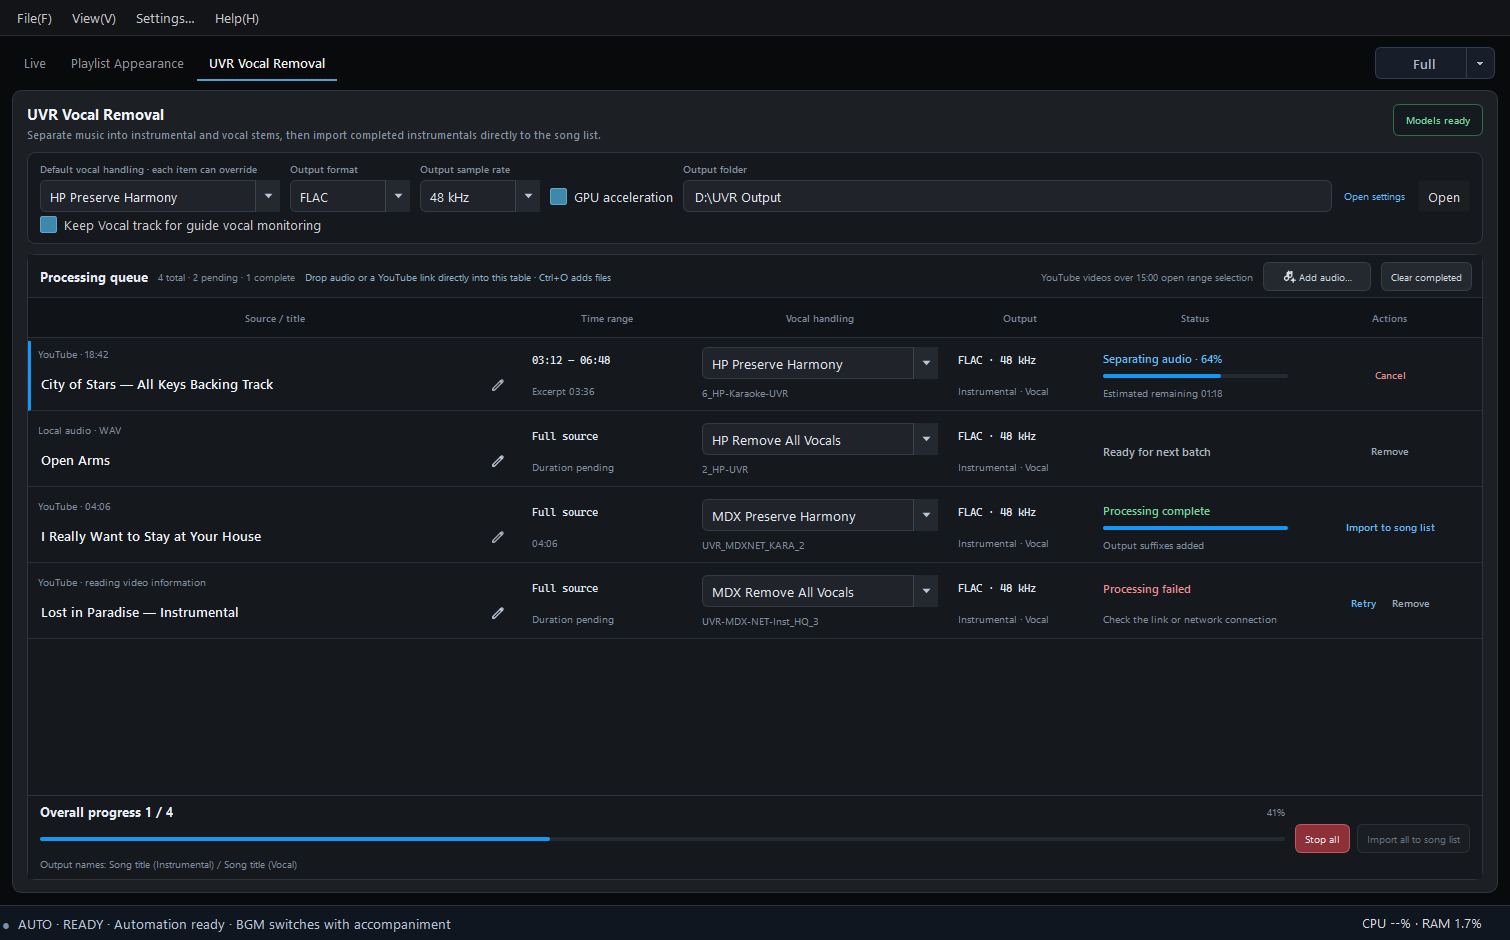This screenshot has width=1510, height=940.
Task: Remove Open Arms from the queue
Action: [1390, 452]
